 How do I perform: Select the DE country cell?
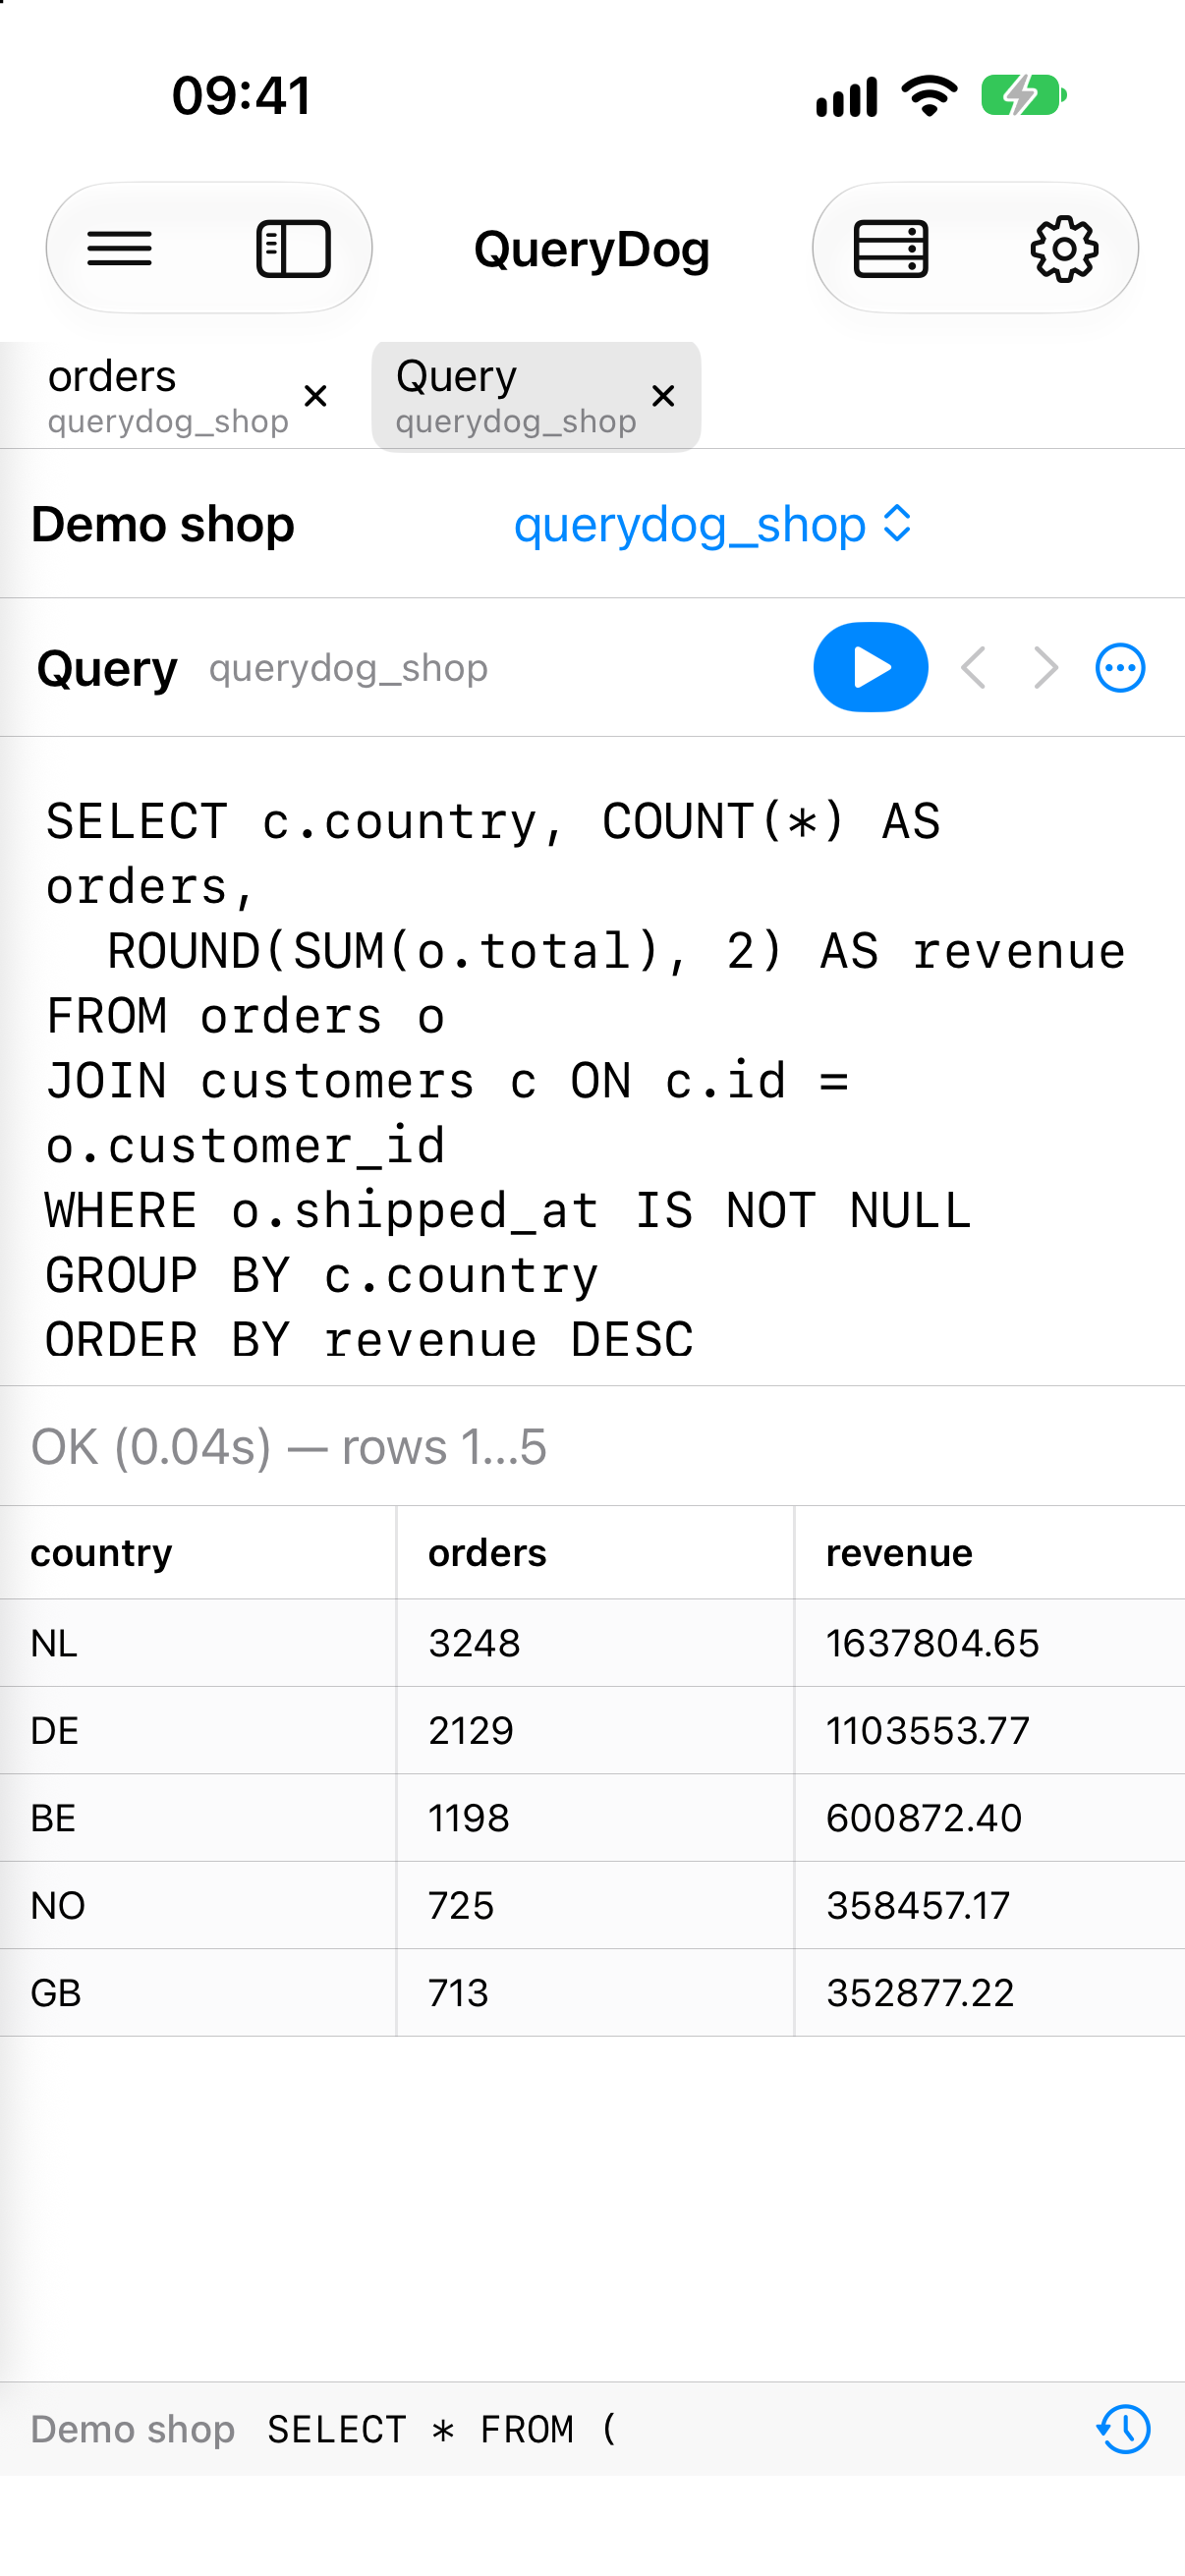tap(198, 1730)
